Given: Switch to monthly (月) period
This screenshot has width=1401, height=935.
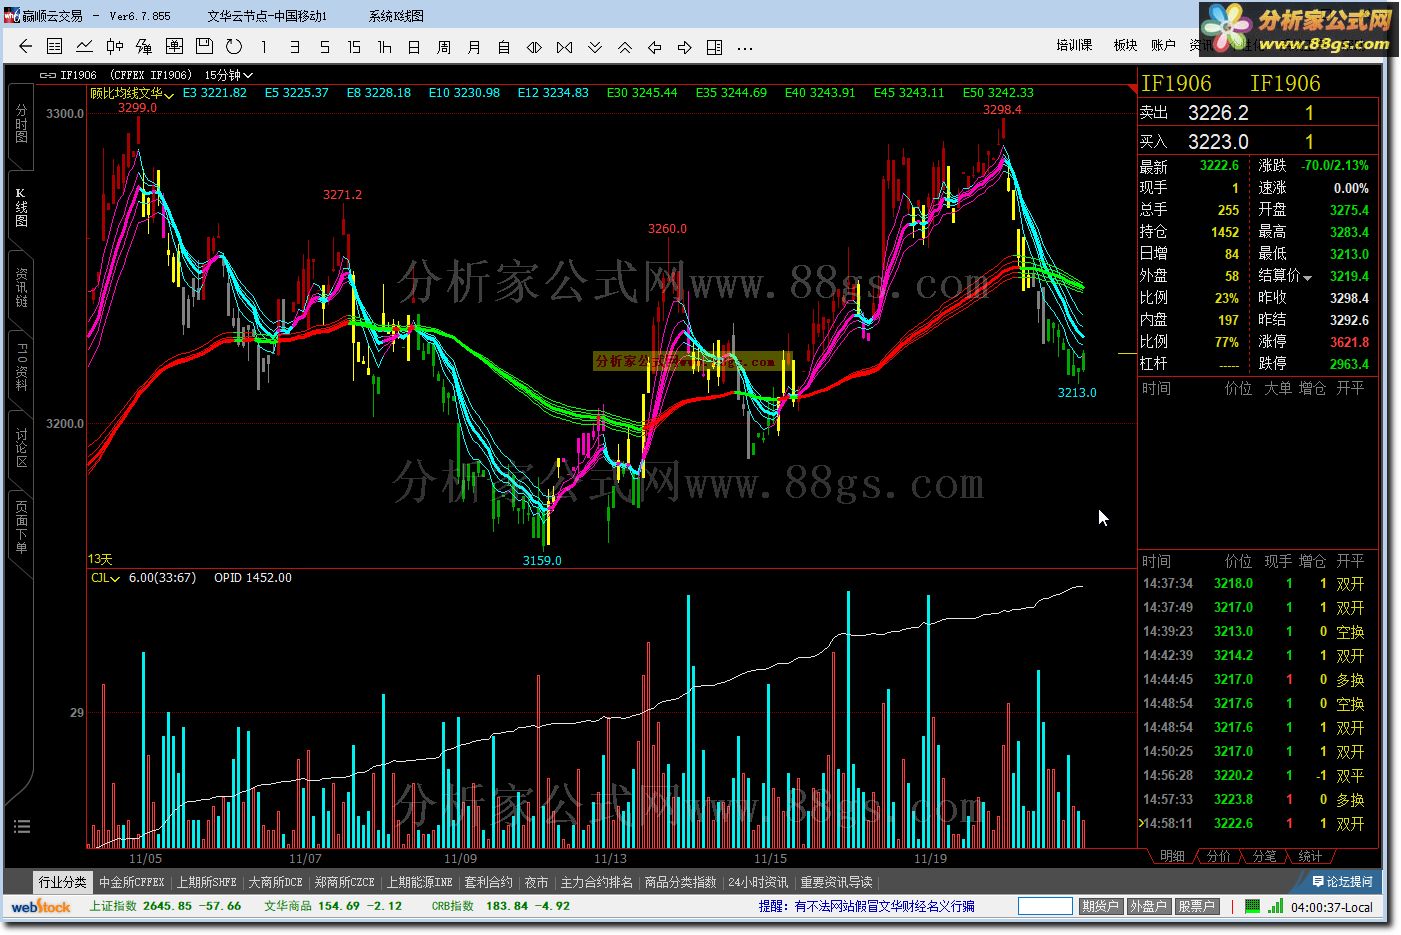Looking at the screenshot, I should tap(474, 47).
